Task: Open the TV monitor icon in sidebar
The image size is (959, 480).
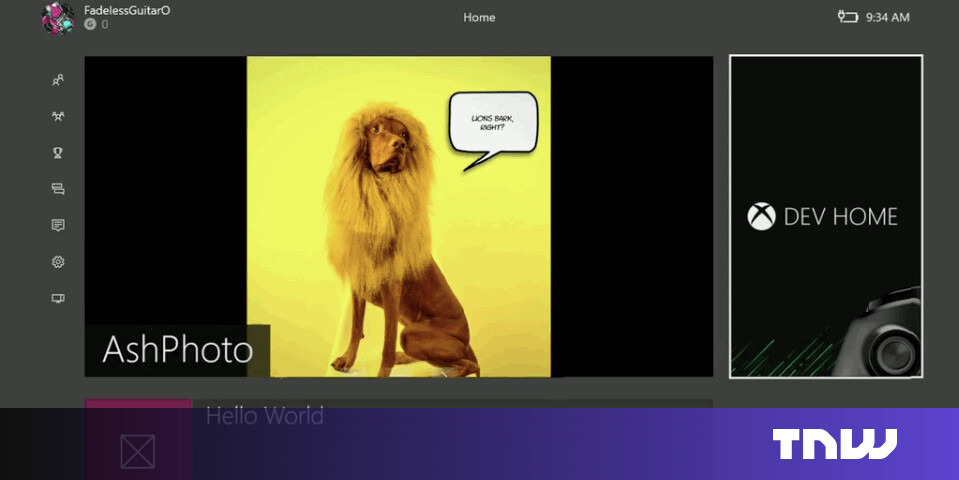Action: click(57, 298)
